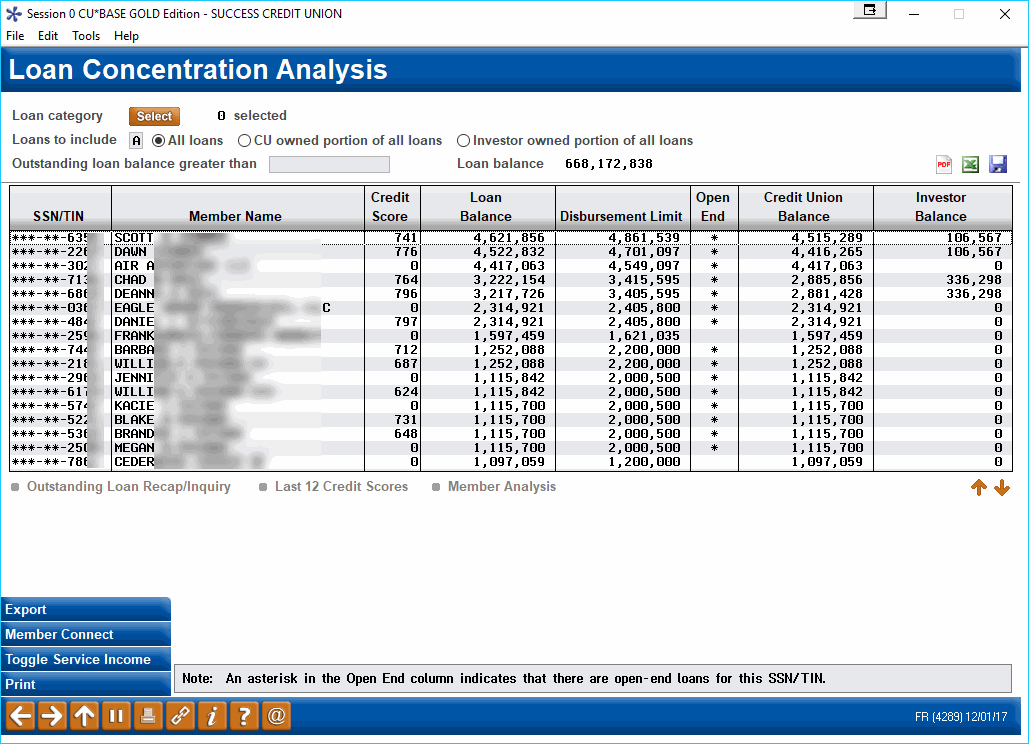Click the printer icon in bottom toolbar
The width and height of the screenshot is (1029, 744).
click(x=148, y=716)
